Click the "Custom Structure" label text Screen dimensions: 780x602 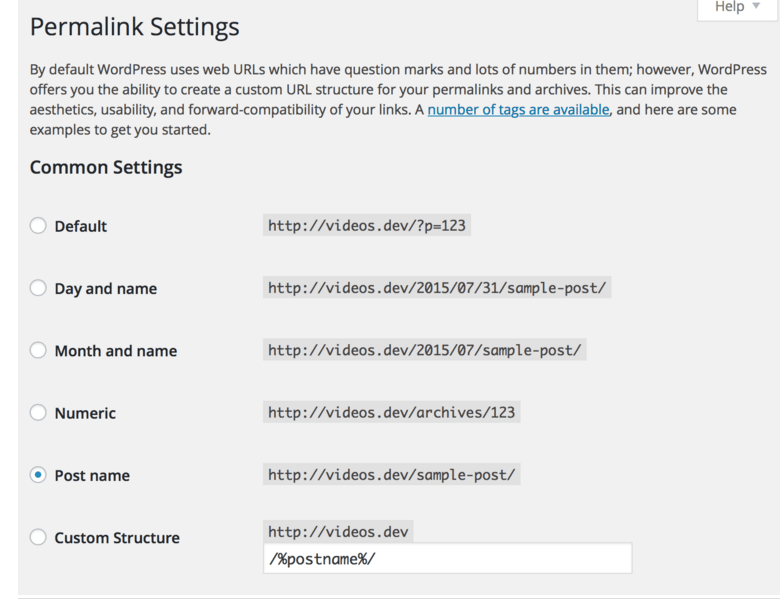click(117, 538)
